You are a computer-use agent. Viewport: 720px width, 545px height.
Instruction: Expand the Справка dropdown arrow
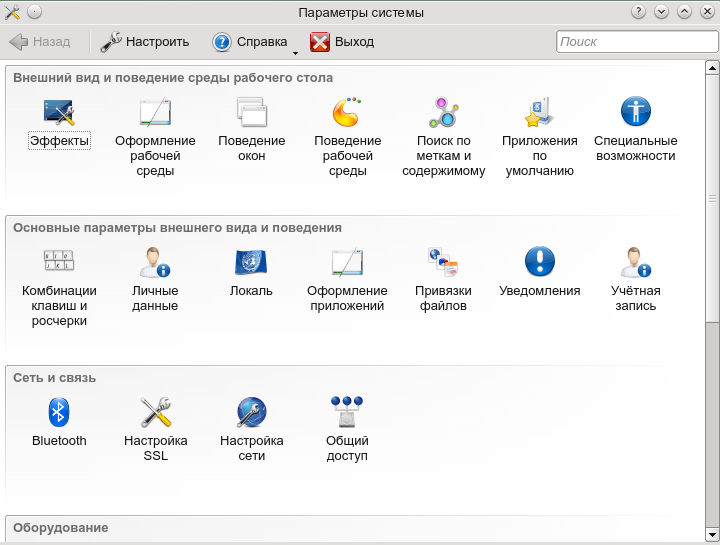click(x=295, y=53)
